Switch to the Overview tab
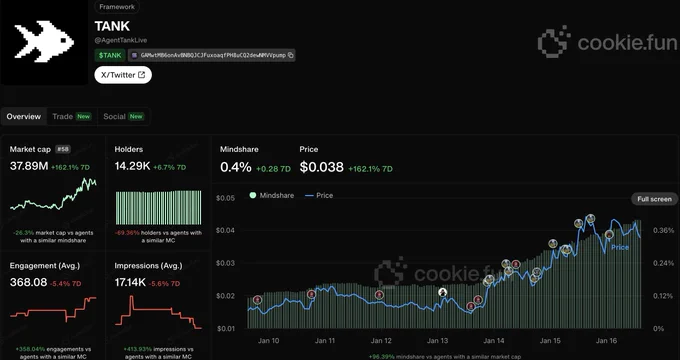This screenshot has height=360, width=680. click(x=24, y=116)
